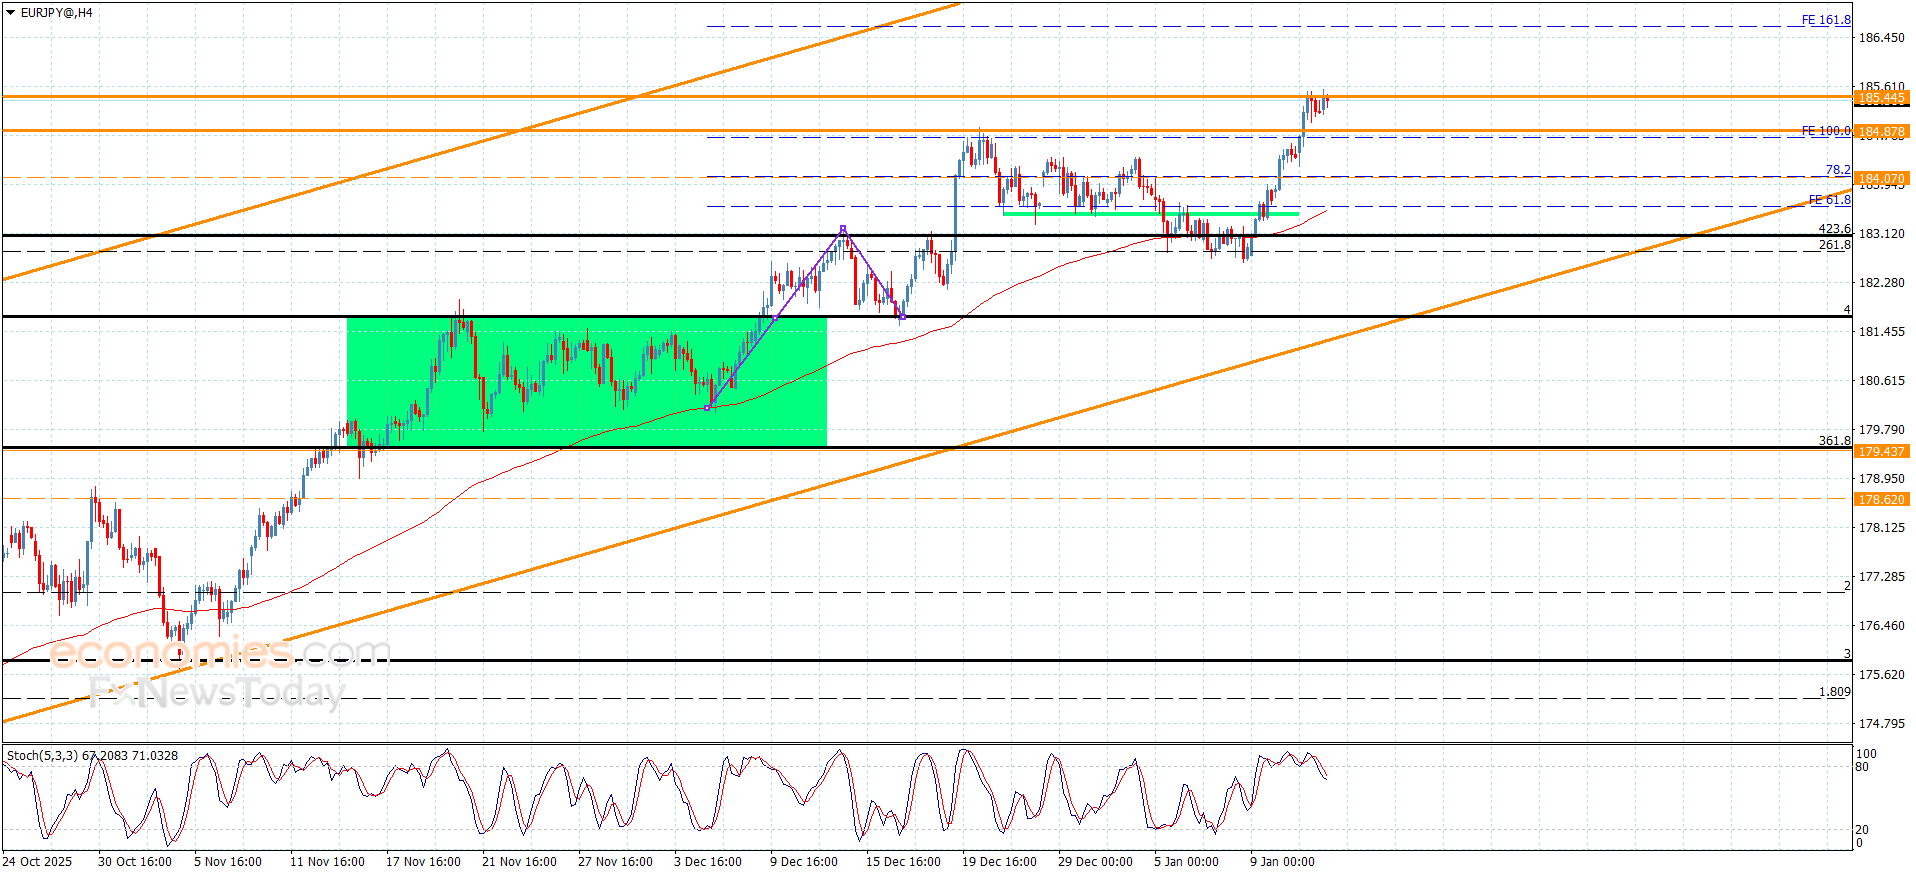Image resolution: width=1916 pixels, height=874 pixels.
Task: Click the 15 Dec 16:00 date label
Action: tap(903, 862)
